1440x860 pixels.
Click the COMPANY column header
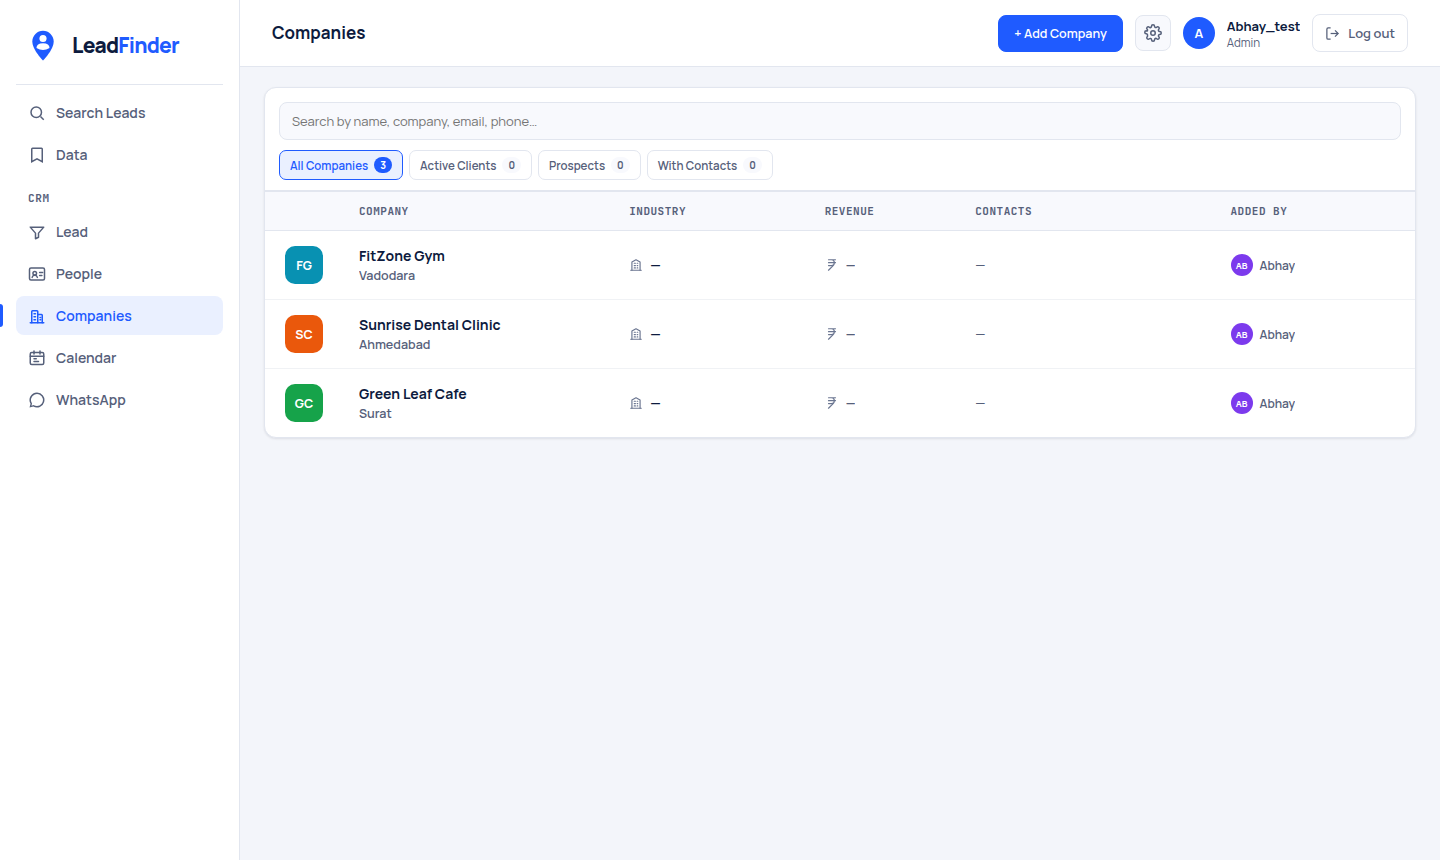point(384,211)
